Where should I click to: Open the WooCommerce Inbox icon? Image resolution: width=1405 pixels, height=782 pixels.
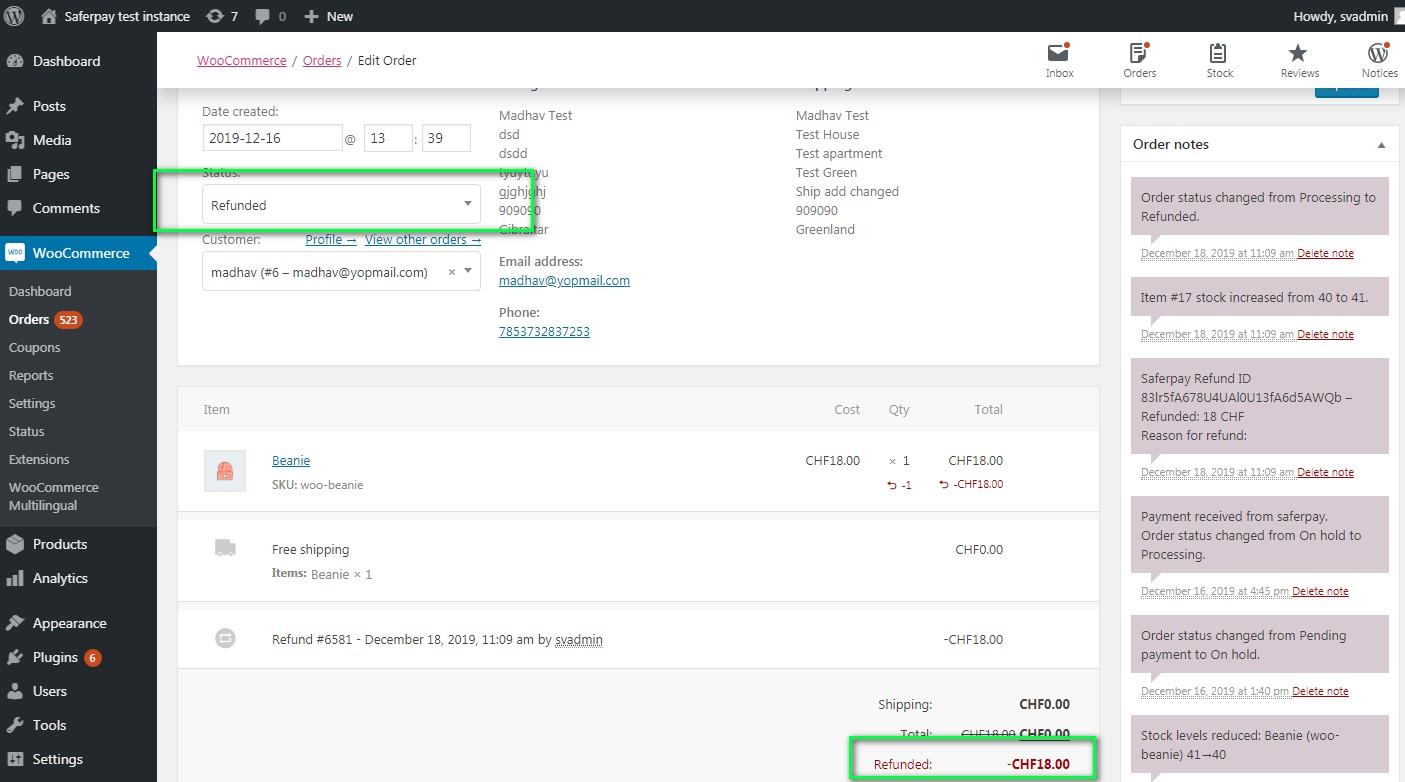click(x=1058, y=54)
